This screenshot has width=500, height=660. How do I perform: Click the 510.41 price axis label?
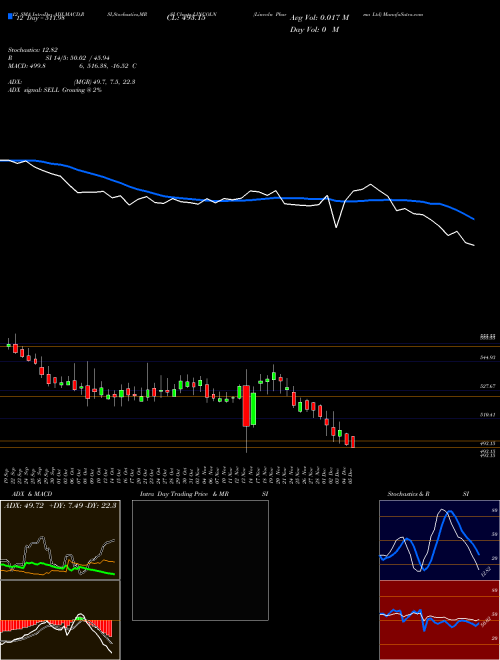(x=489, y=415)
